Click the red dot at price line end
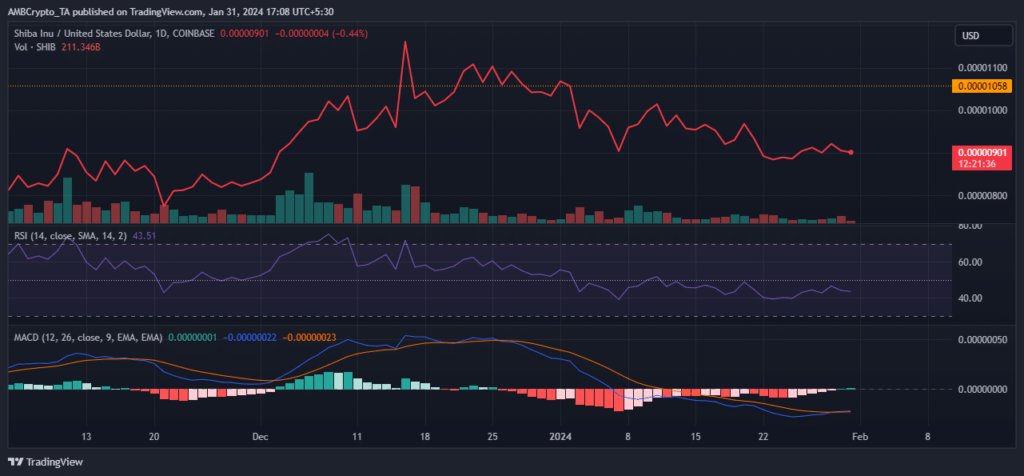Image resolution: width=1024 pixels, height=476 pixels. (851, 152)
